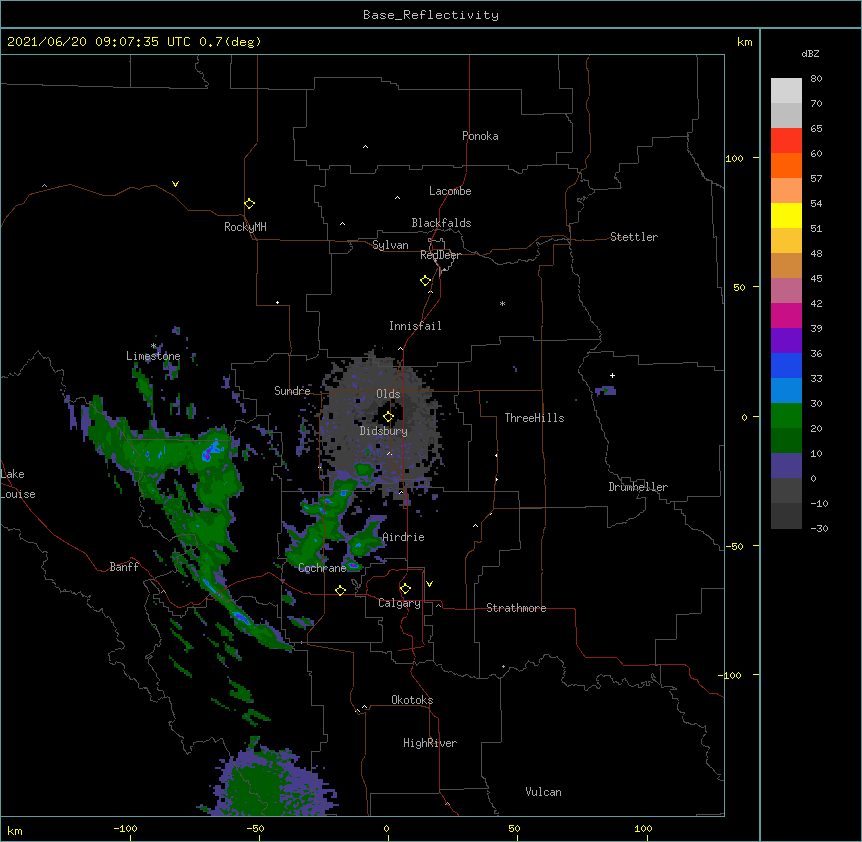Click the HighRiver town label
862x842 pixels.
430,743
